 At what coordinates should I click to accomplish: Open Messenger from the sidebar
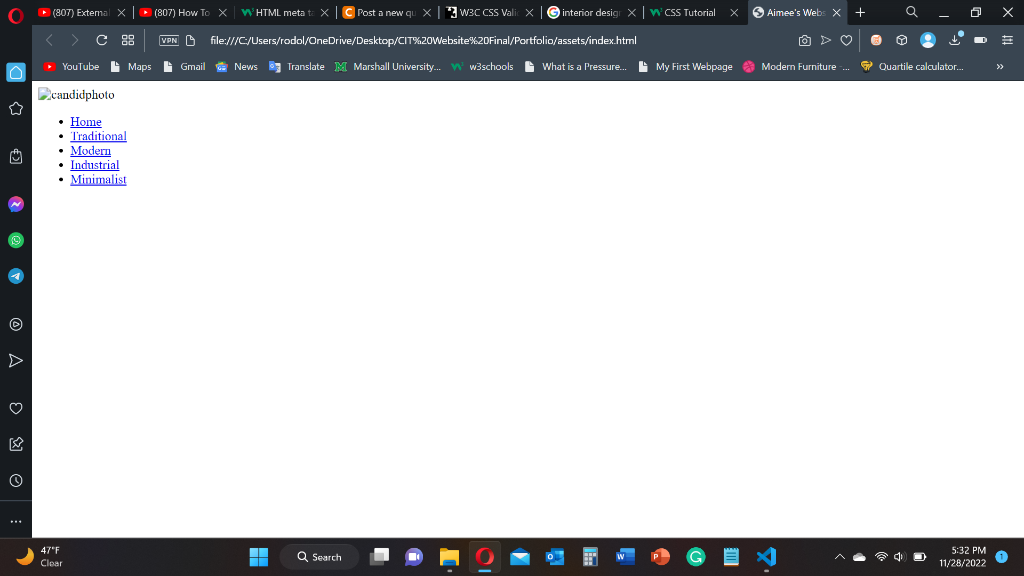[x=16, y=204]
